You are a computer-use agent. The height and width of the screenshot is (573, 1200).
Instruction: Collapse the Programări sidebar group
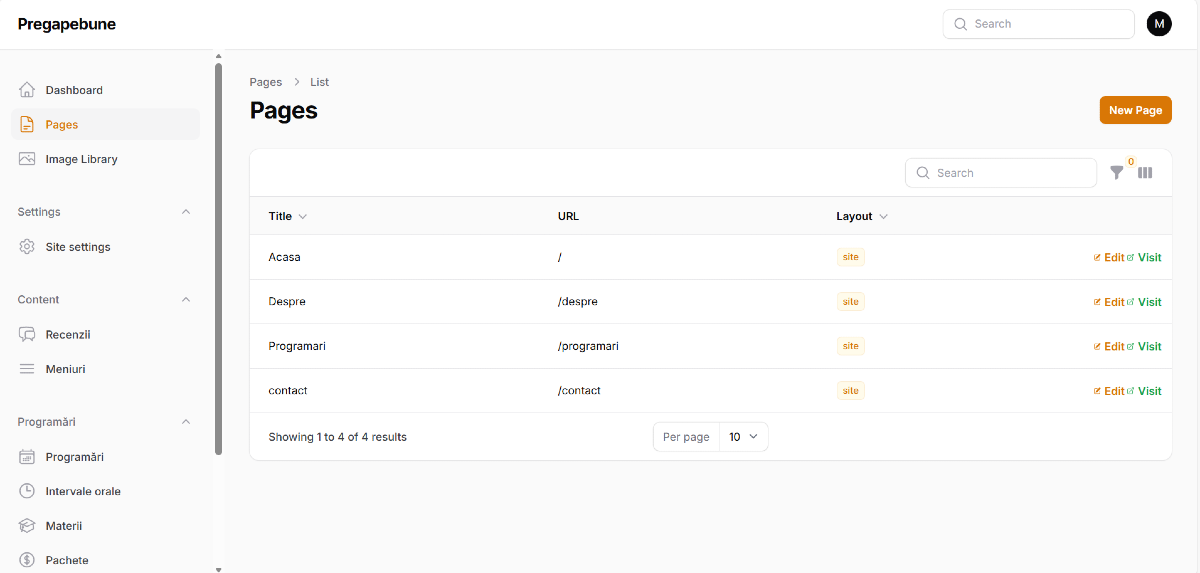186,422
